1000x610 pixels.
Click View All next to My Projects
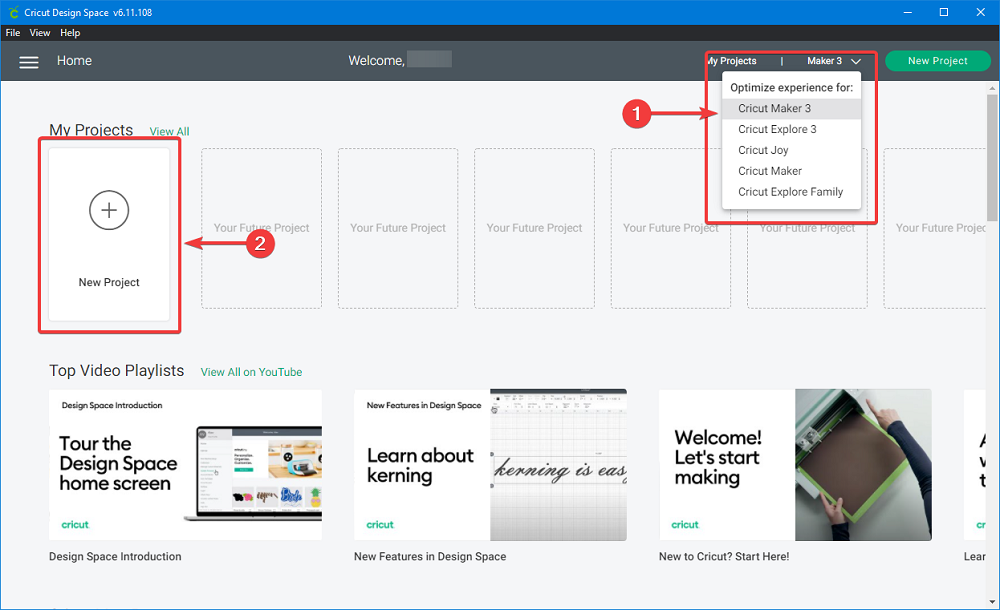pyautogui.click(x=169, y=131)
